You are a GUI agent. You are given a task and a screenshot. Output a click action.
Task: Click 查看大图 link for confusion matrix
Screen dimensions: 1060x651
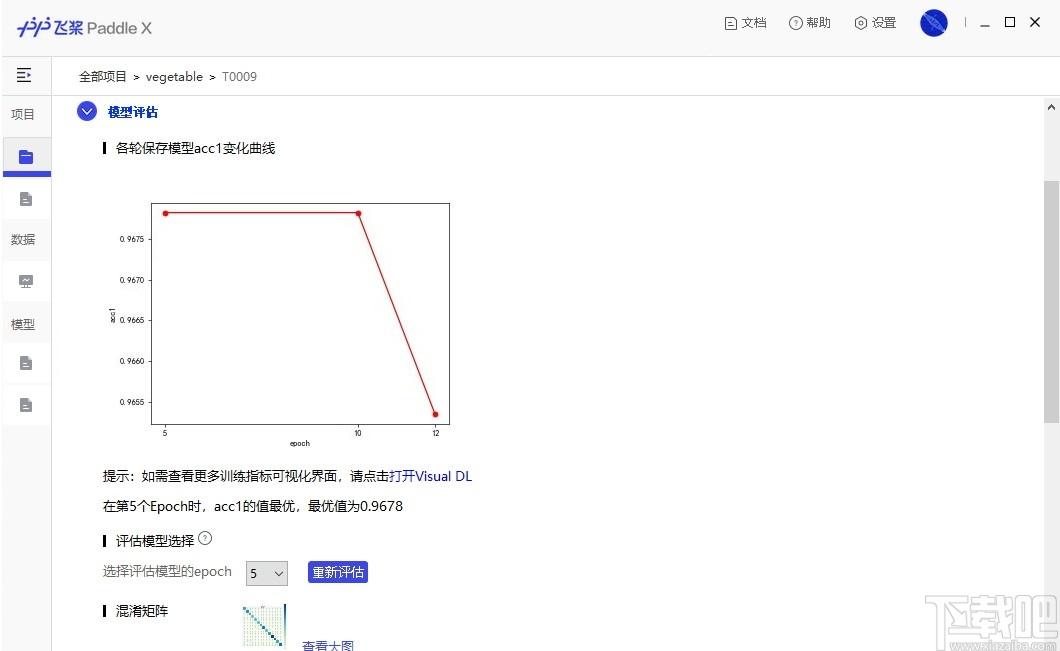click(x=328, y=646)
